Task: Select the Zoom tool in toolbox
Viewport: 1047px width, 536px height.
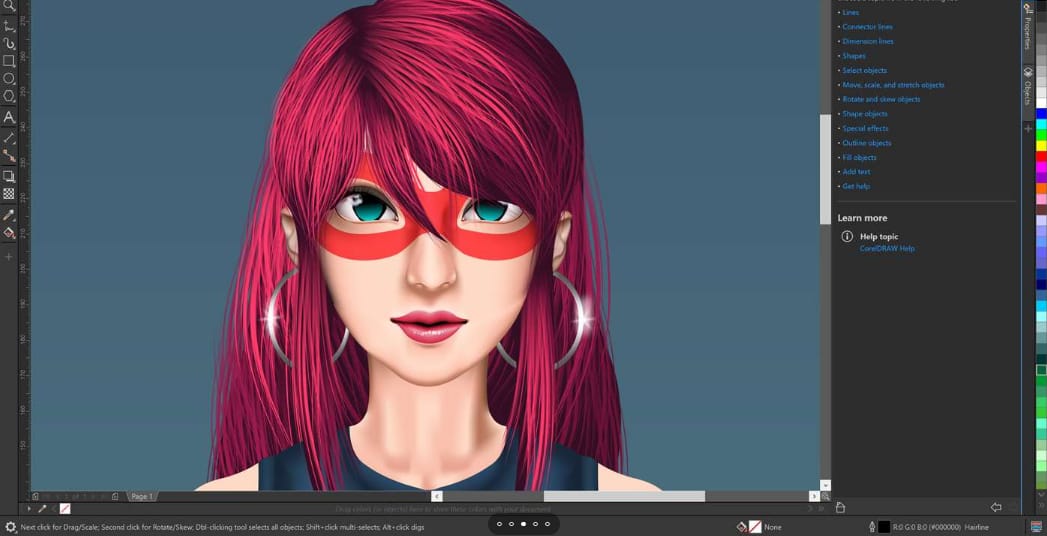Action: (9, 6)
